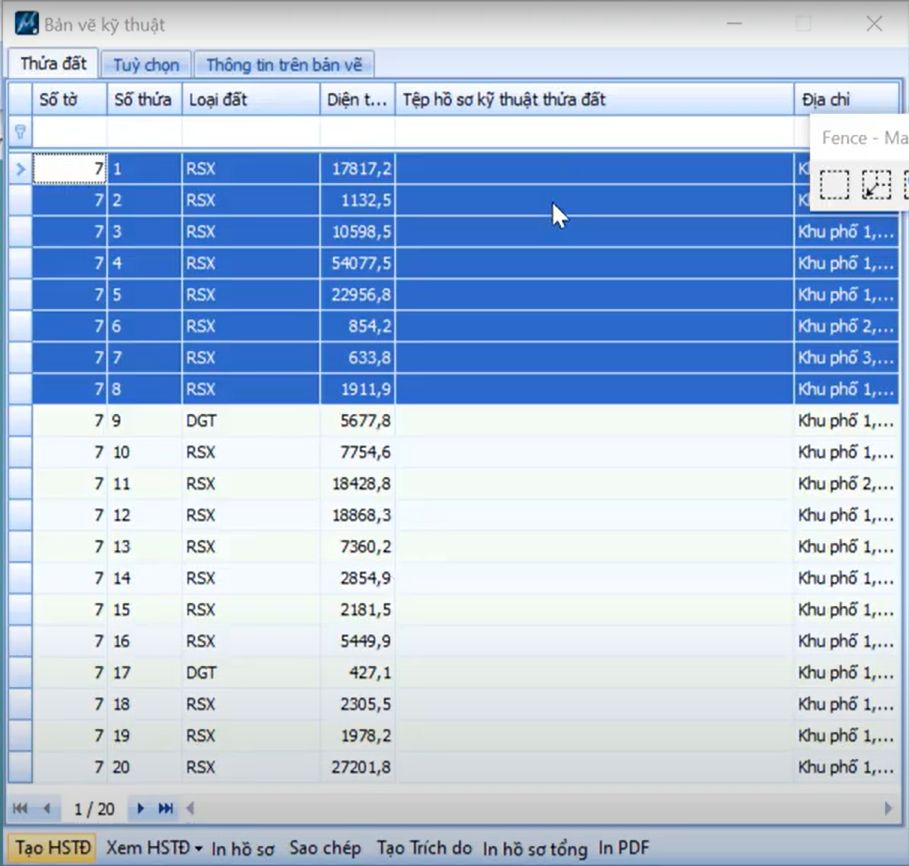Click the application logo in title bar
Image resolution: width=909 pixels, height=866 pixels.
[26, 23]
